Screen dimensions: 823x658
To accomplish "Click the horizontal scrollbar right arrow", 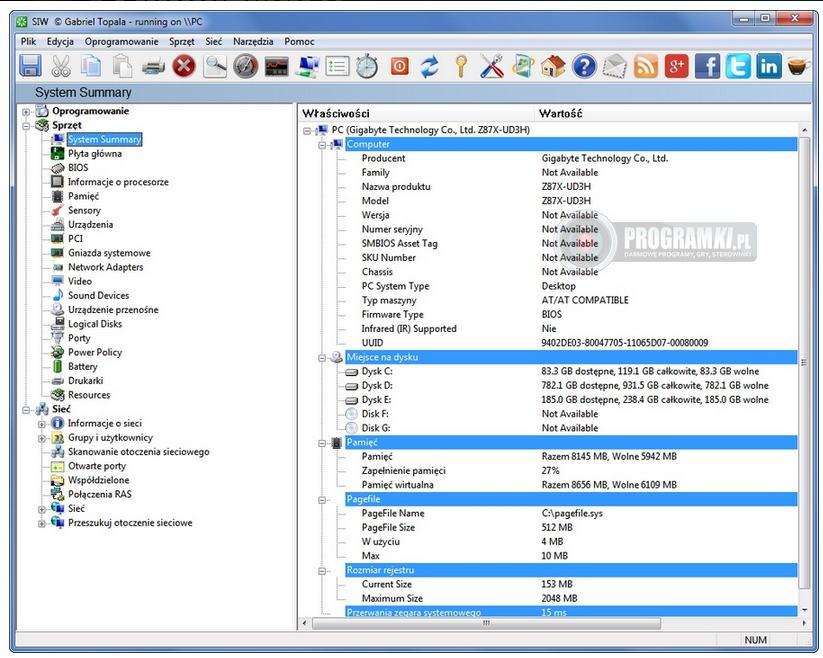I will [804, 623].
